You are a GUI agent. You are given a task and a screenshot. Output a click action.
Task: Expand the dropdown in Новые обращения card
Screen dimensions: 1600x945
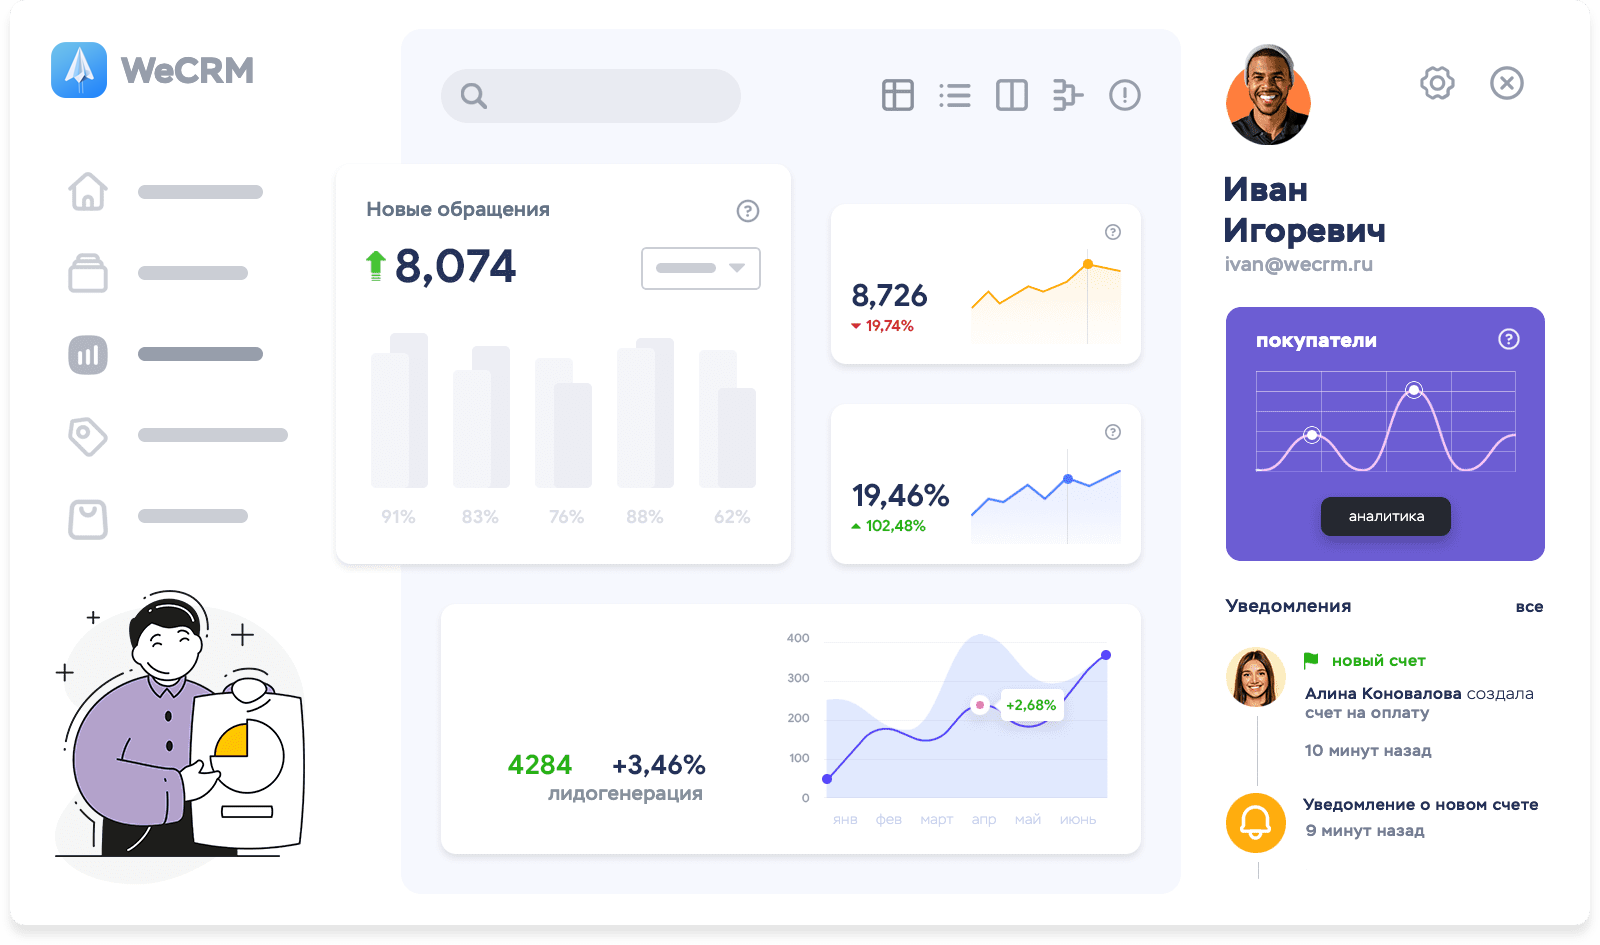click(x=700, y=268)
